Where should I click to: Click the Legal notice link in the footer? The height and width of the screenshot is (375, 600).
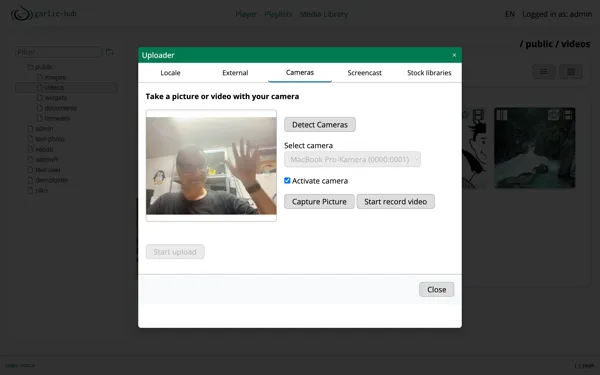(x=20, y=365)
